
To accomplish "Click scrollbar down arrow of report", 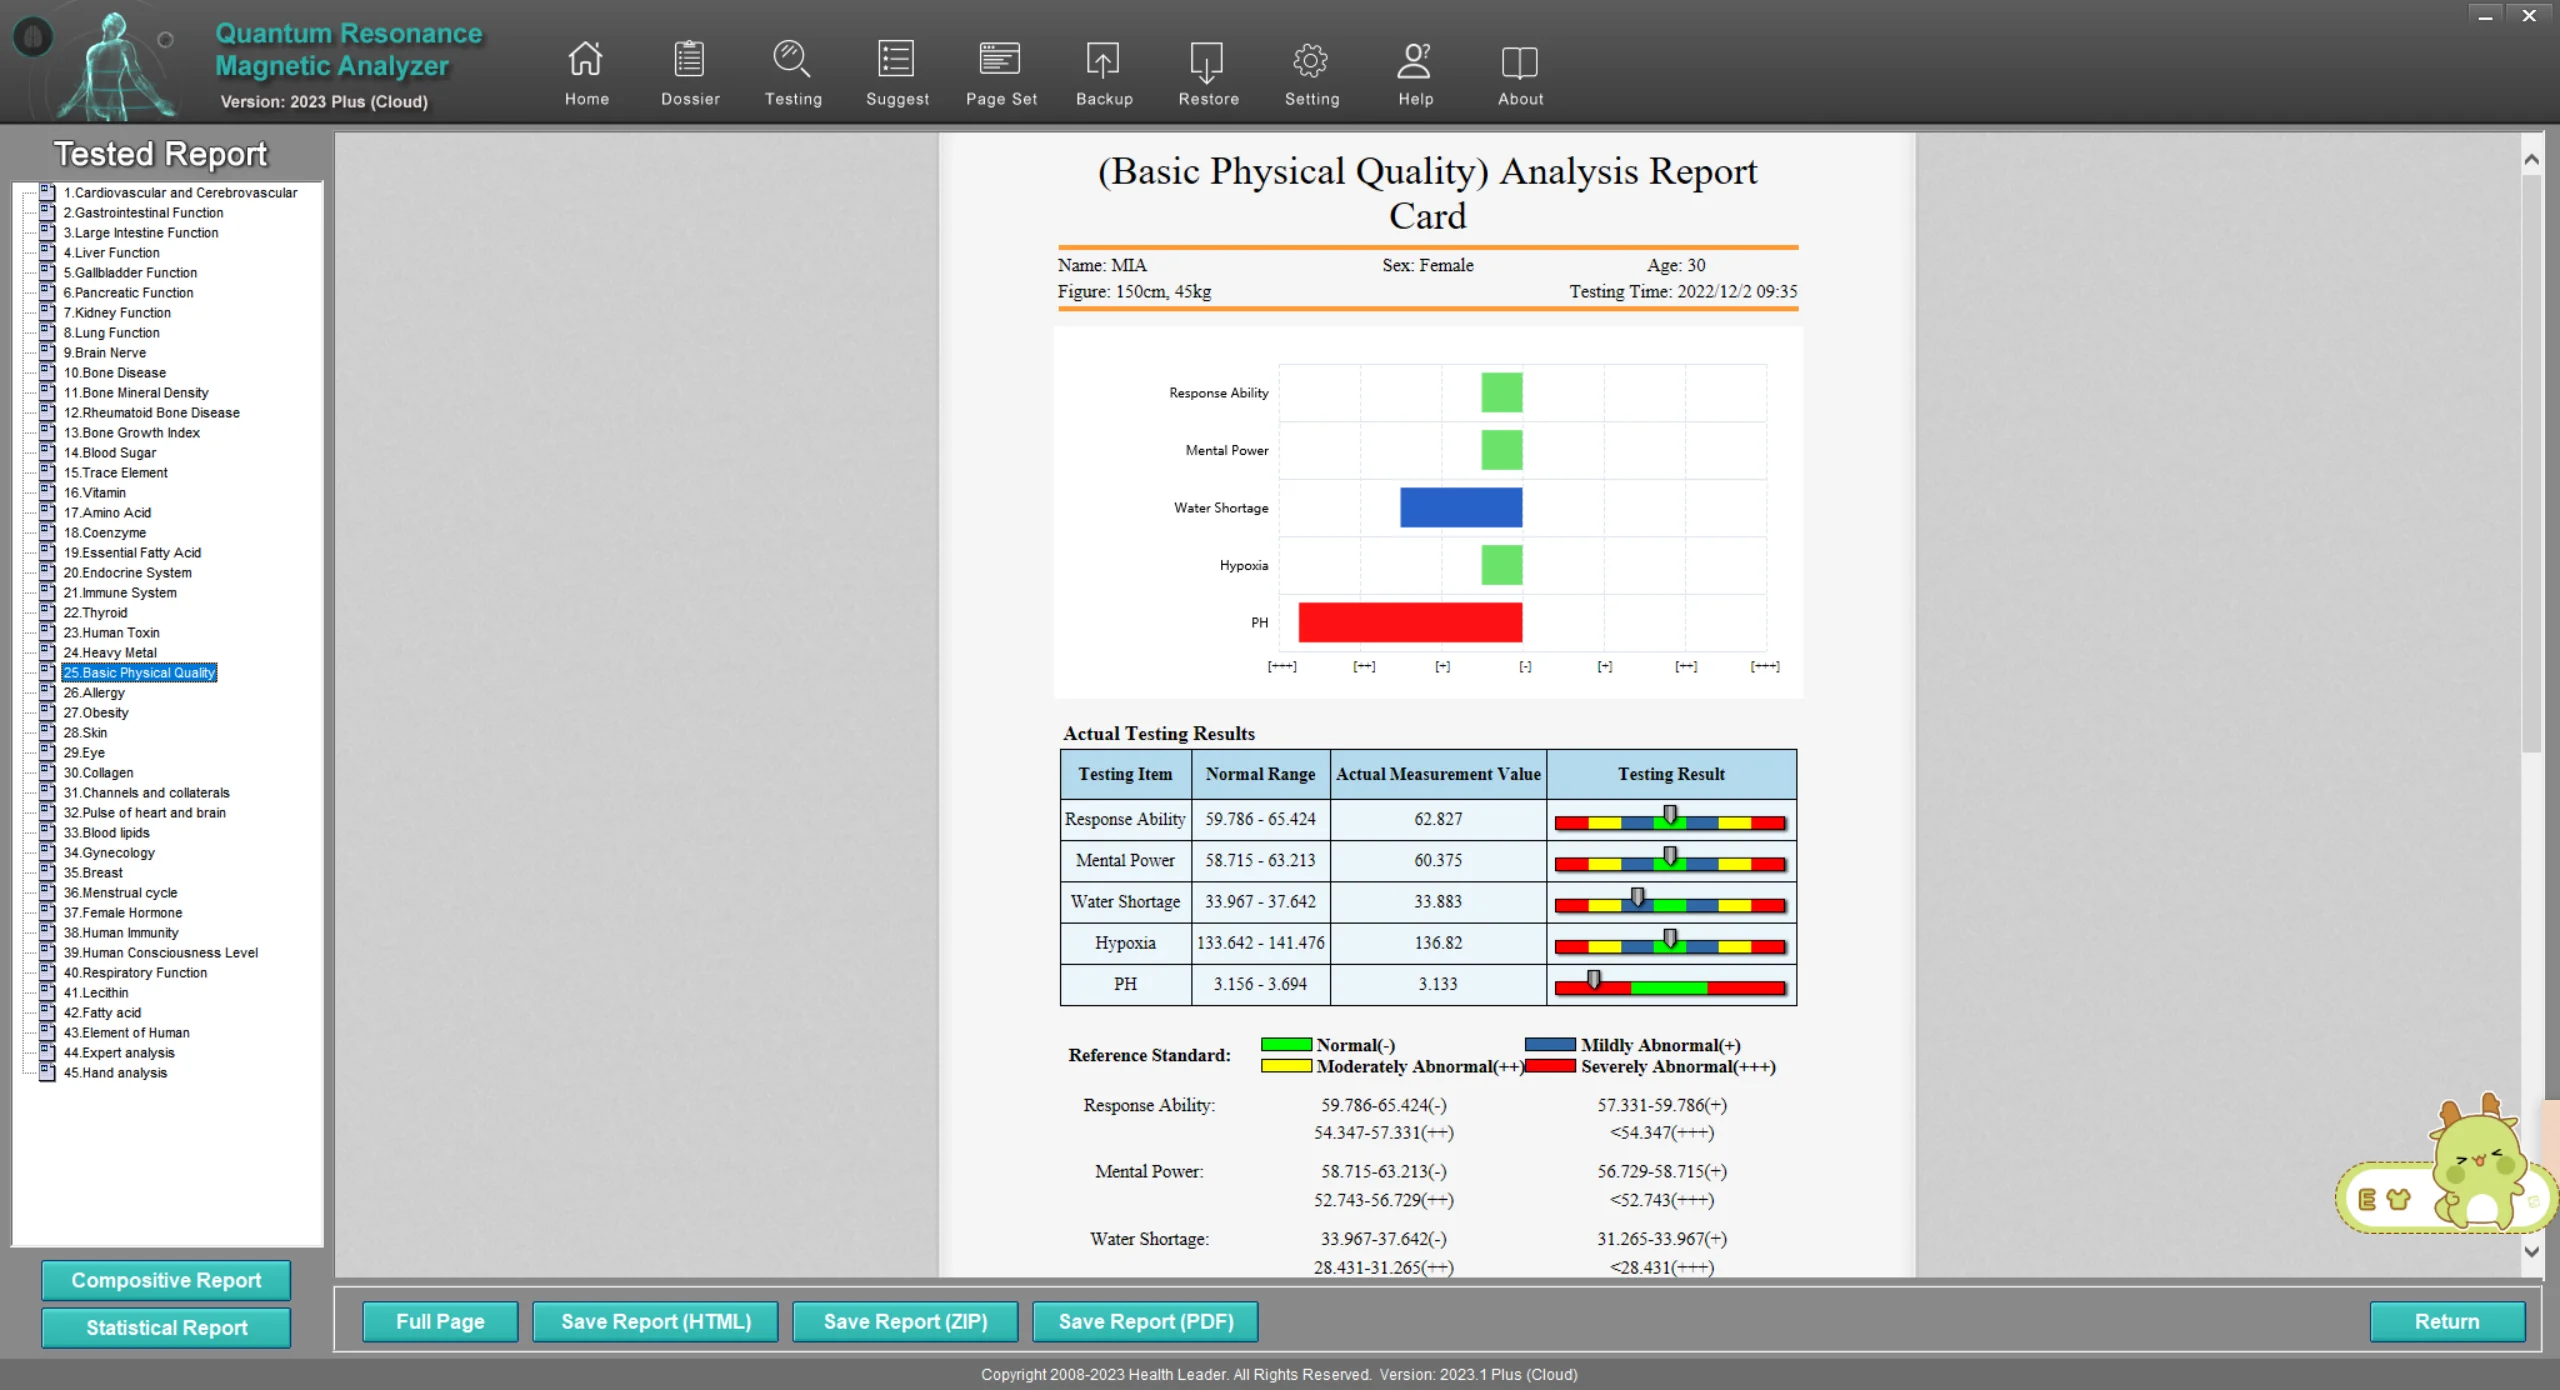I will pos(2531,1251).
